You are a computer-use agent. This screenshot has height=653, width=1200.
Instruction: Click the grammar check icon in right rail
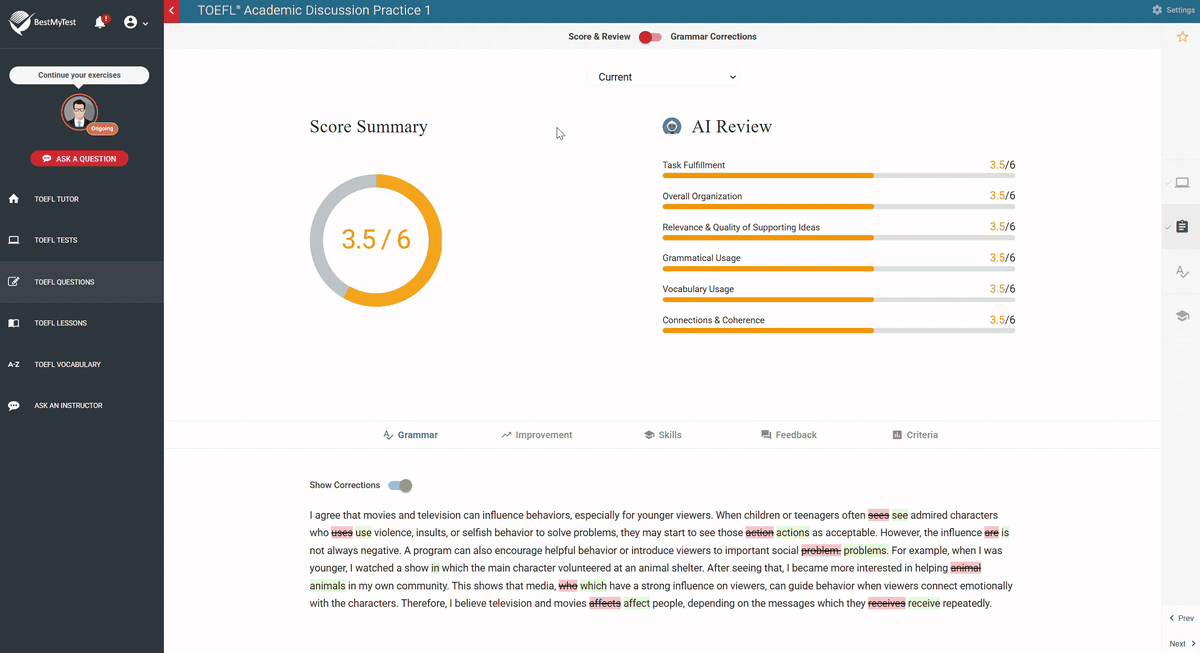1182,272
